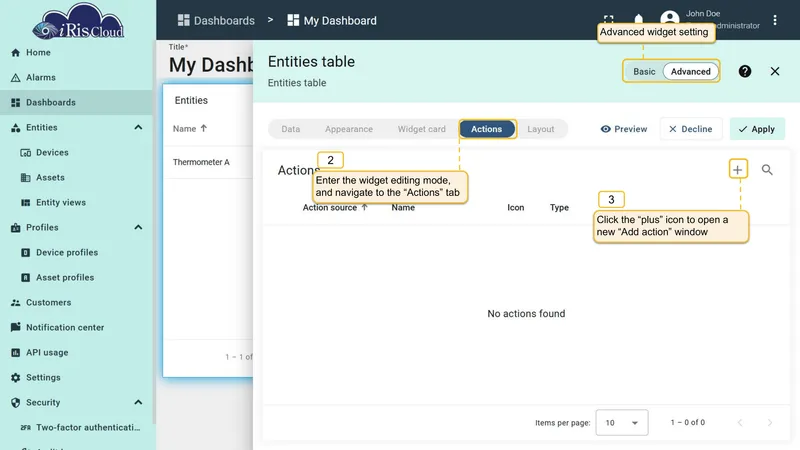
Task: Click the fullscreen icon in header
Action: point(608,19)
